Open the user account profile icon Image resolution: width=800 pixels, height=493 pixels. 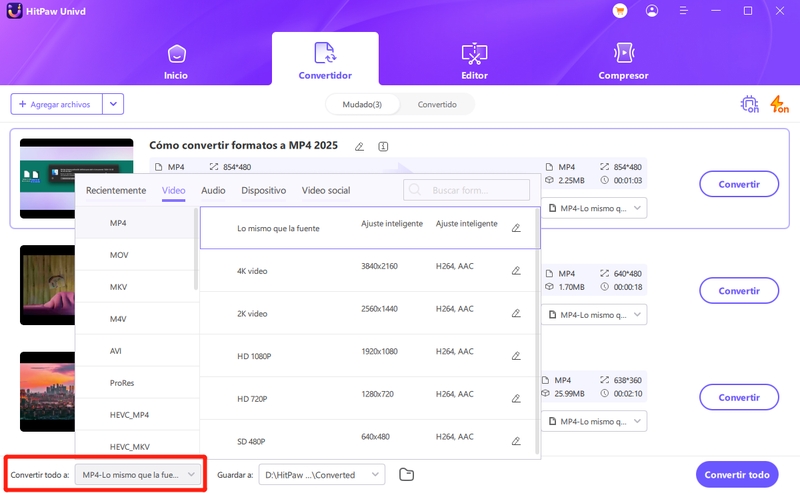(652, 11)
